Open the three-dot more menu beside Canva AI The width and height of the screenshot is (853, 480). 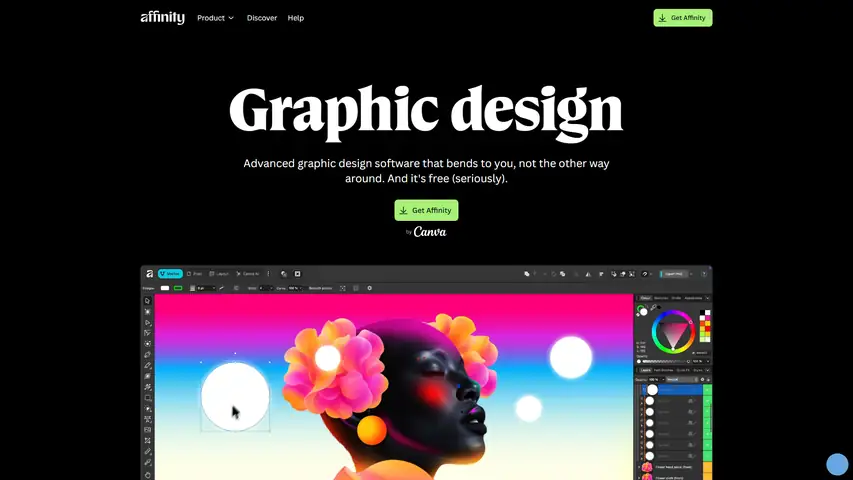pyautogui.click(x=268, y=274)
